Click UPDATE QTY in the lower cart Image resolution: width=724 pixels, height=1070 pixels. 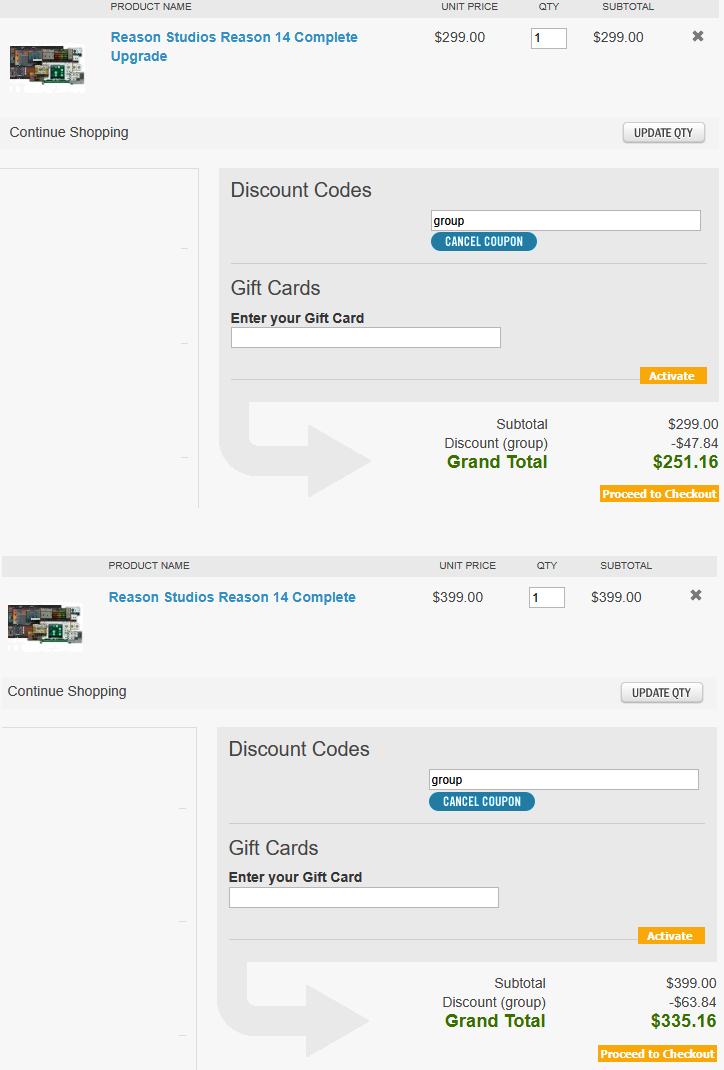pos(661,692)
